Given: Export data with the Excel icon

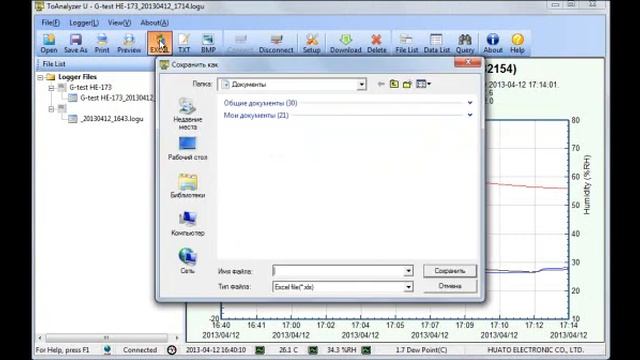Looking at the screenshot, I should [160, 43].
